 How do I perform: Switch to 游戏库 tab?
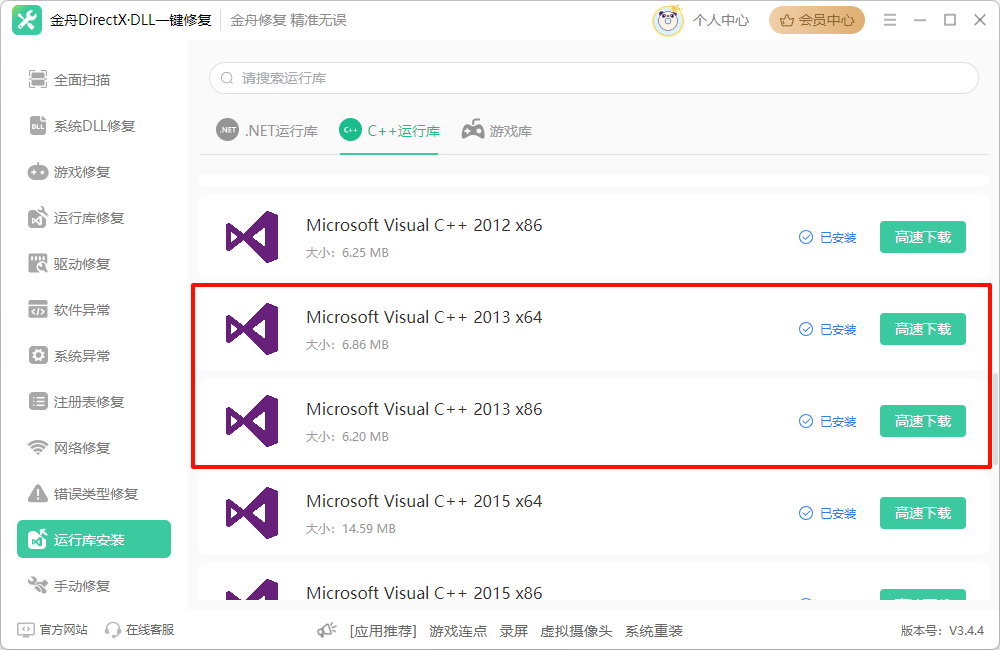pyautogui.click(x=497, y=131)
